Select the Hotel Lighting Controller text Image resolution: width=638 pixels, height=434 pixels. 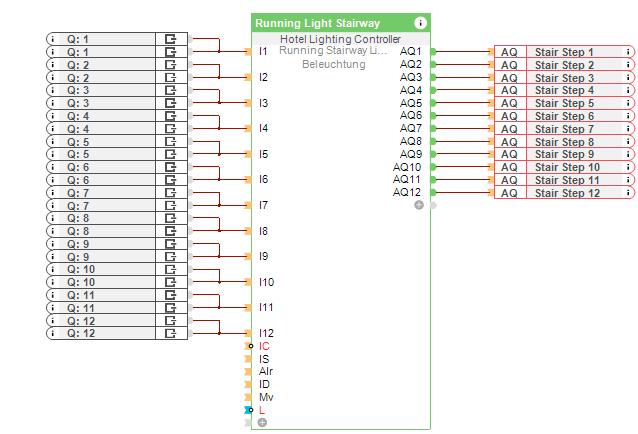click(340, 39)
